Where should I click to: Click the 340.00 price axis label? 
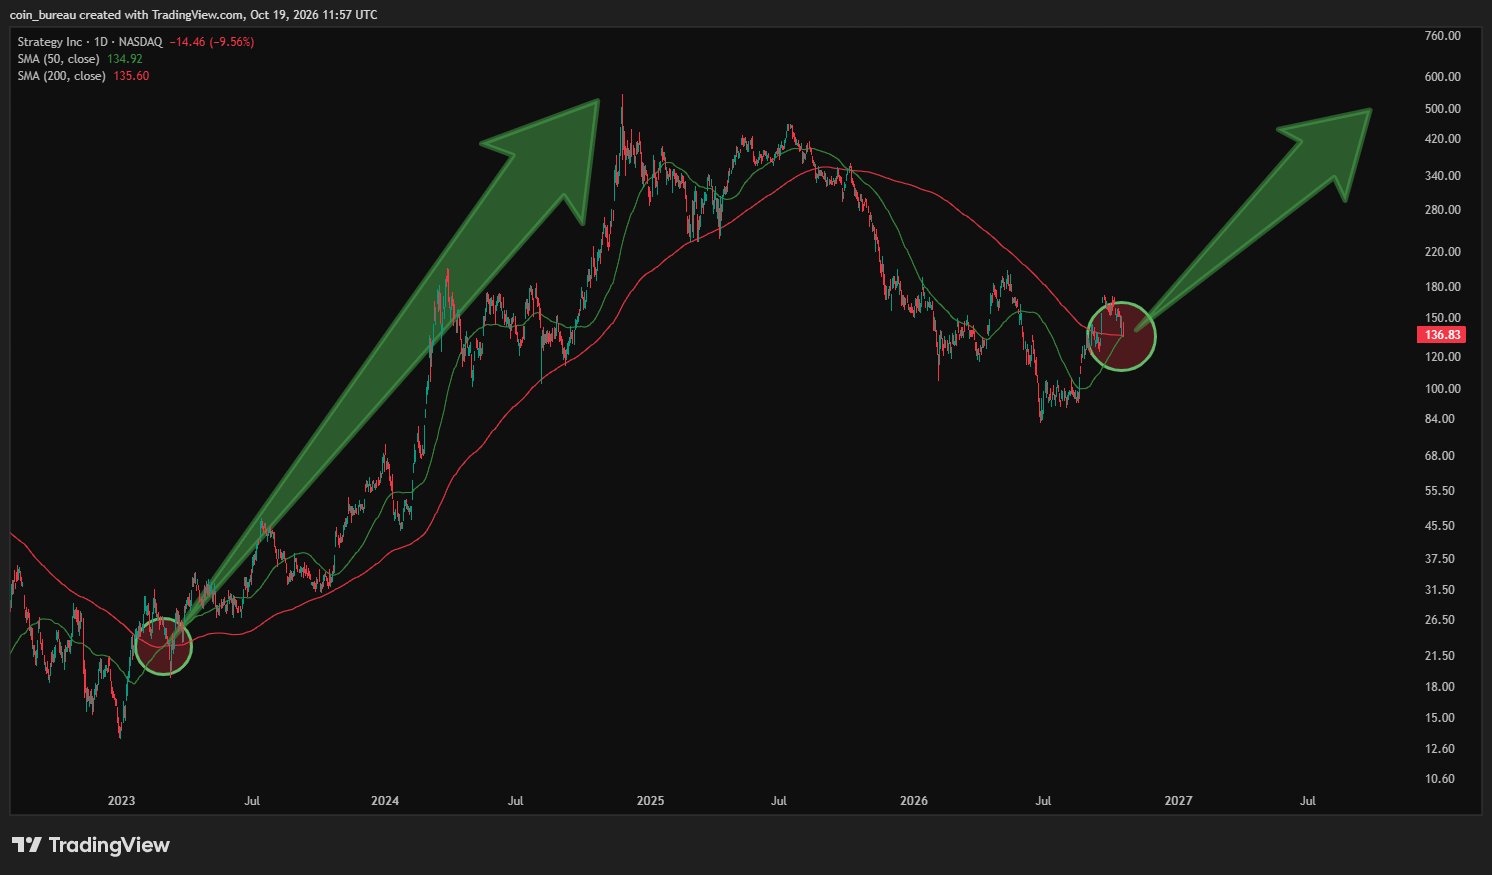point(1442,176)
